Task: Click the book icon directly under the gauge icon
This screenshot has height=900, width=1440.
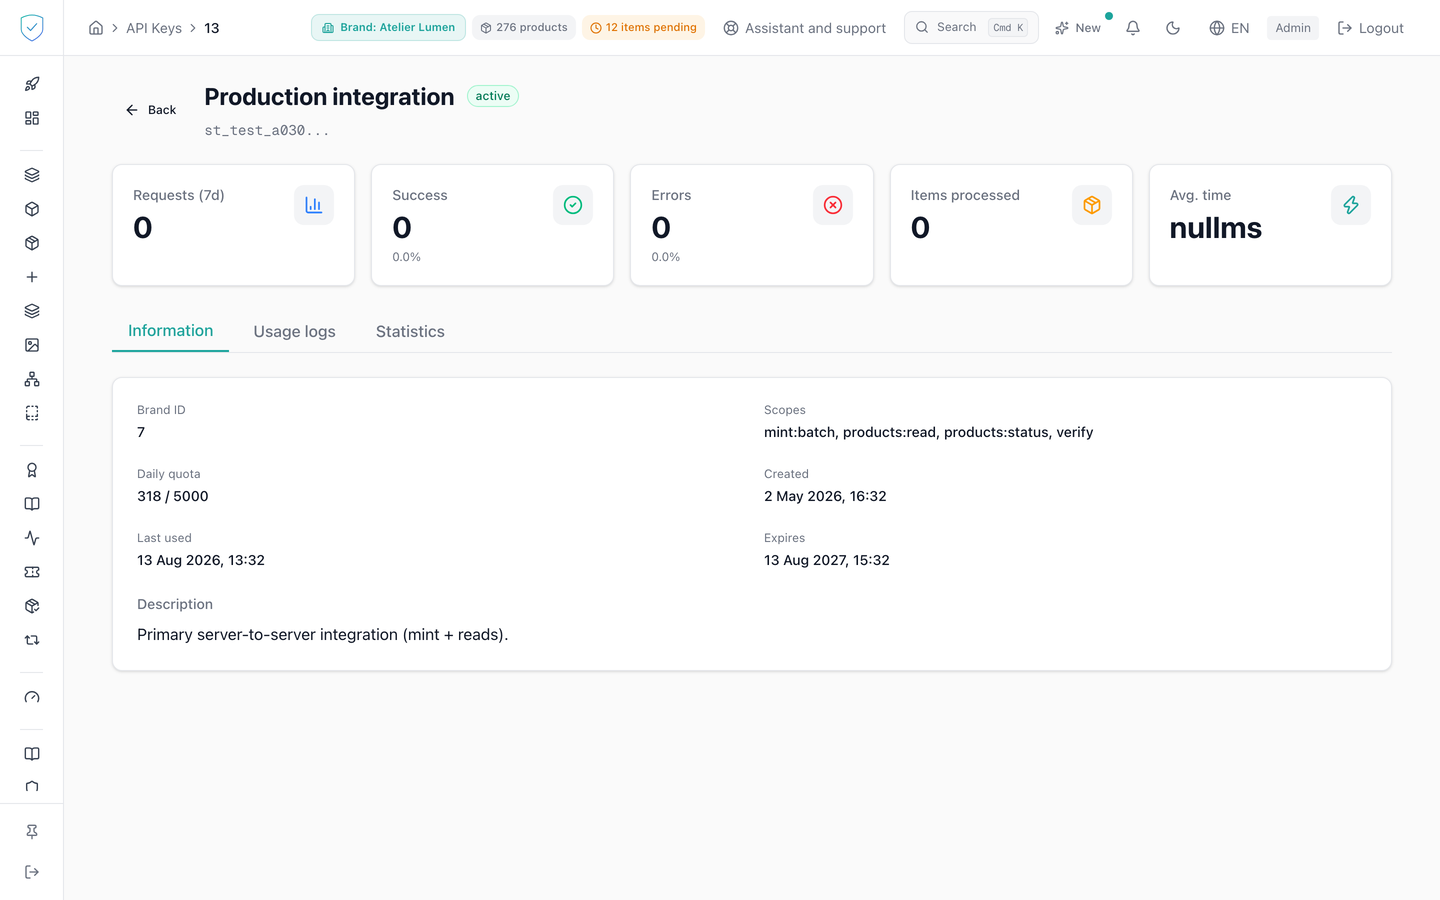Action: click(32, 754)
